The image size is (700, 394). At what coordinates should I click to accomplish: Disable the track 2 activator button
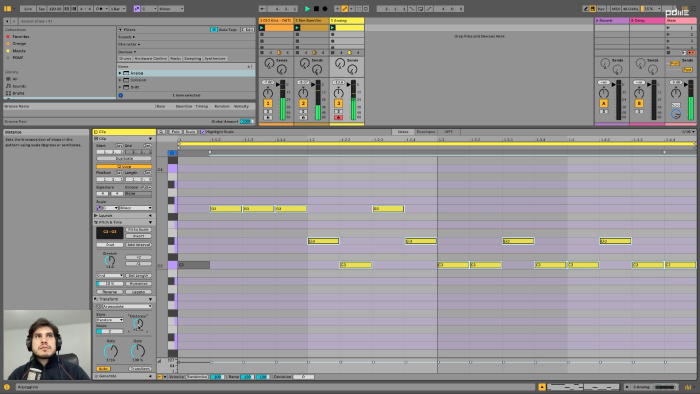coord(303,104)
